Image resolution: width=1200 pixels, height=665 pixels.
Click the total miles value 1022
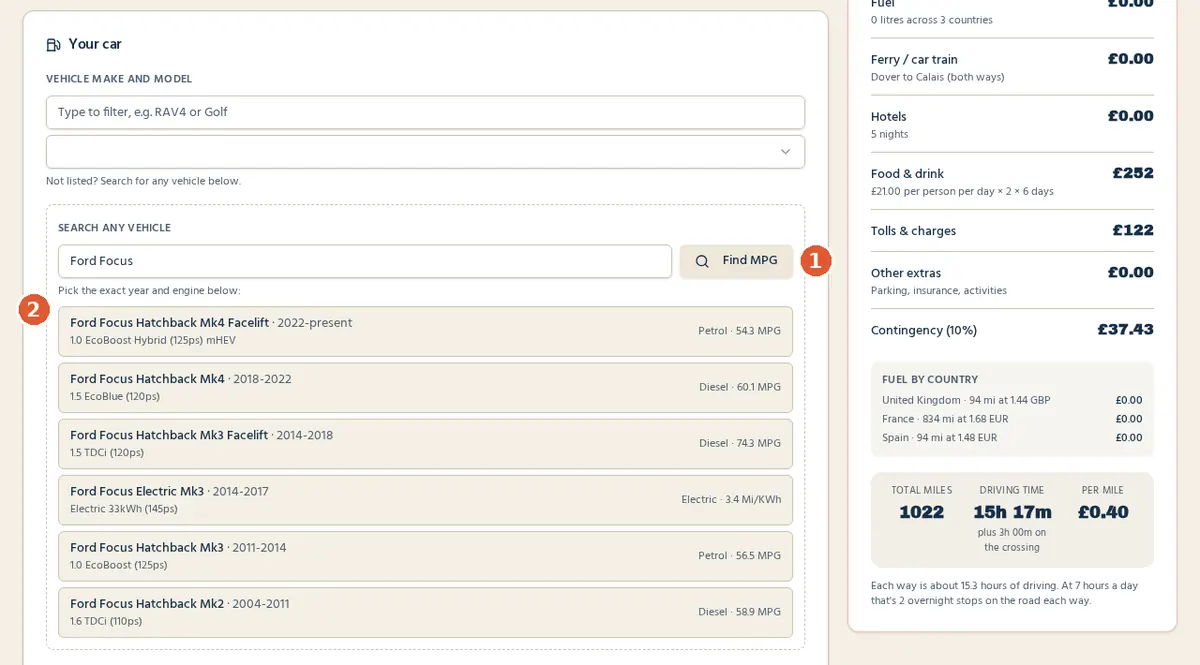coord(921,512)
